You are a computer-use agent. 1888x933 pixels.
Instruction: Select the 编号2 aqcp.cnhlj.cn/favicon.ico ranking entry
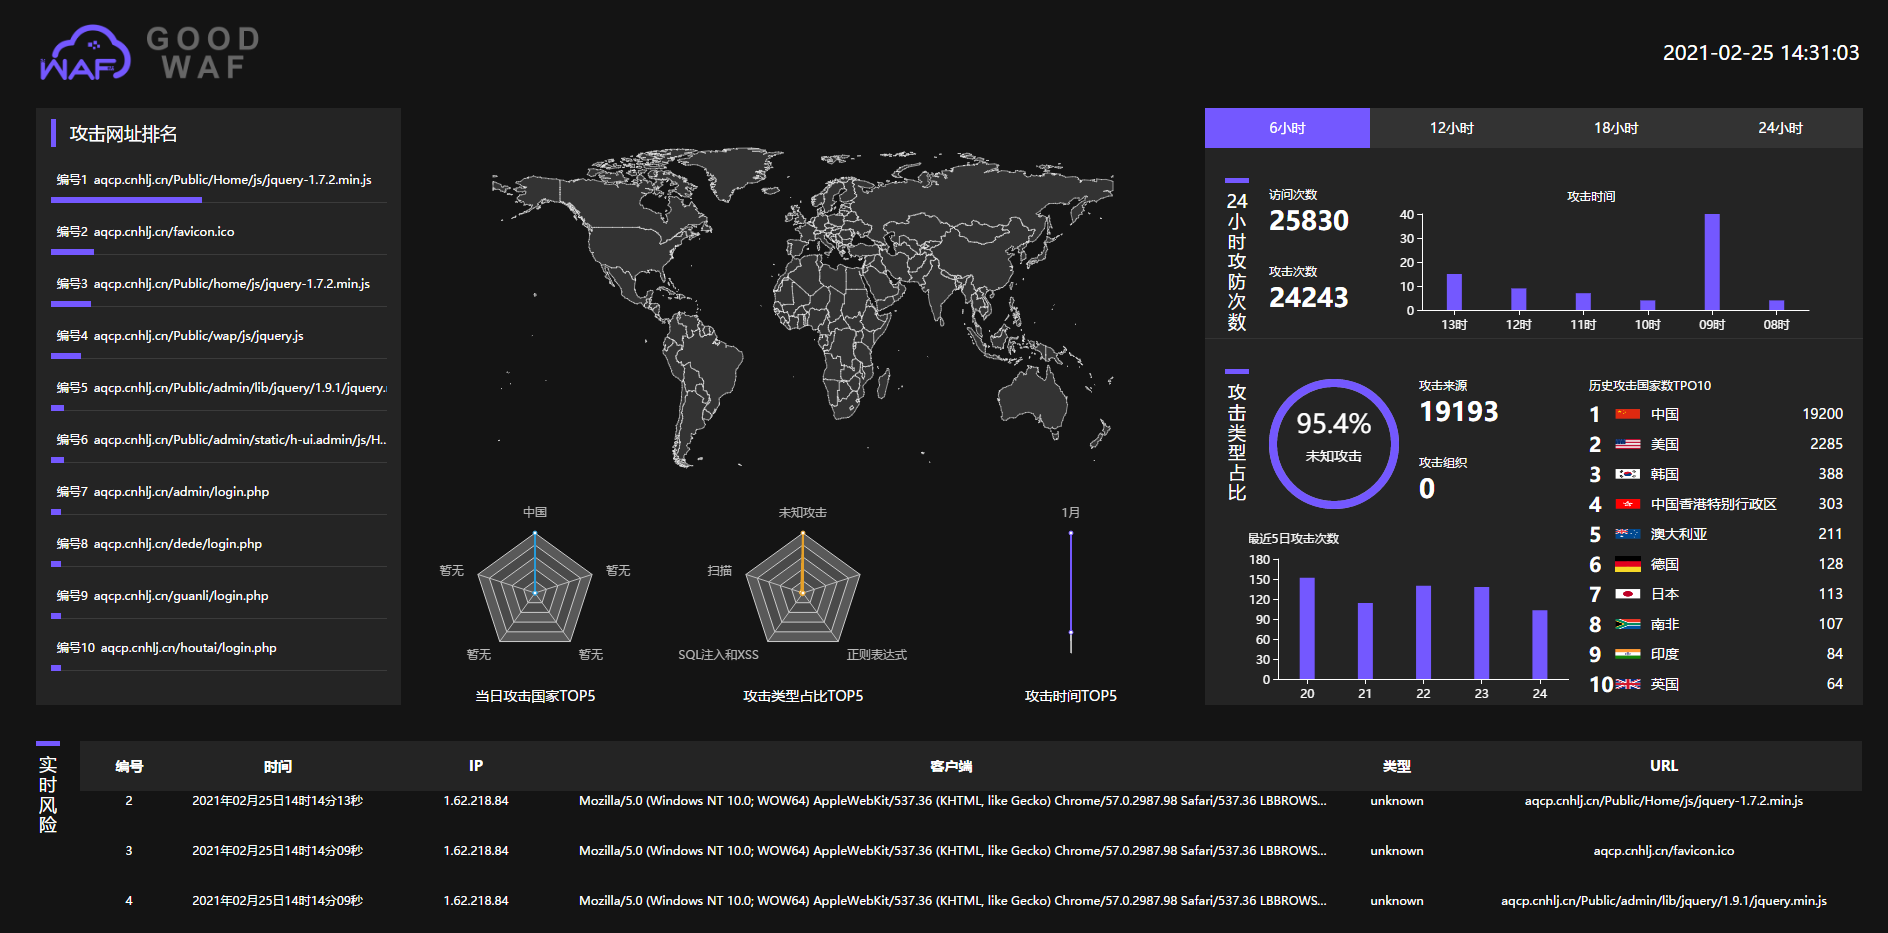pos(146,232)
